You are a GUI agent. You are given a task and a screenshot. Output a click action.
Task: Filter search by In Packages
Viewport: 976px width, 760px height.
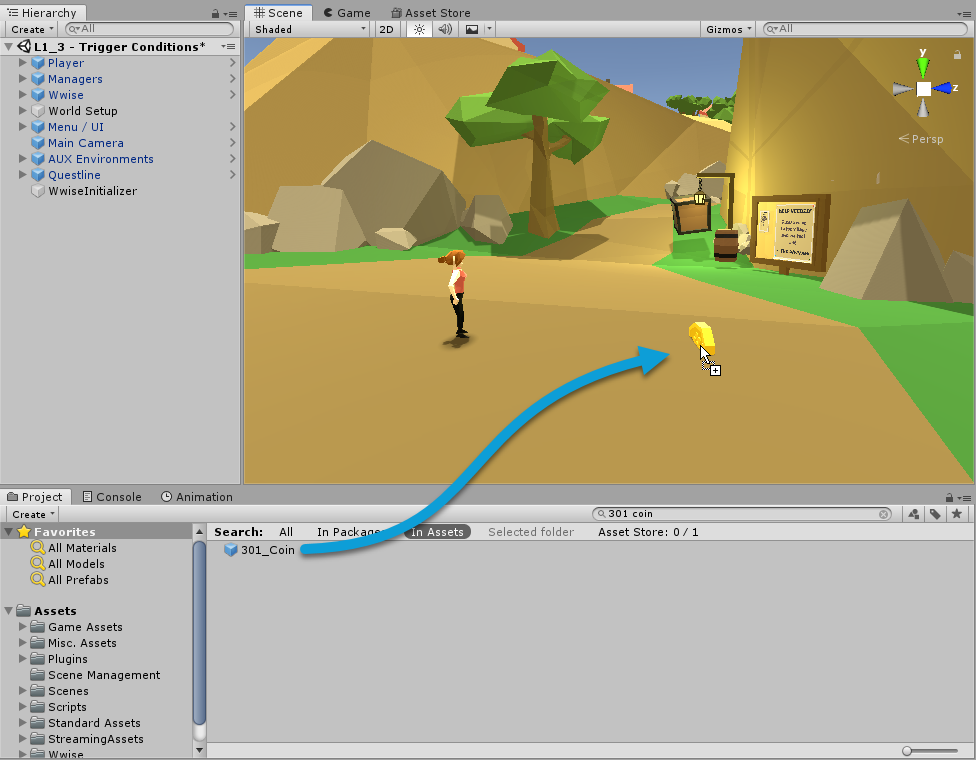pyautogui.click(x=349, y=532)
